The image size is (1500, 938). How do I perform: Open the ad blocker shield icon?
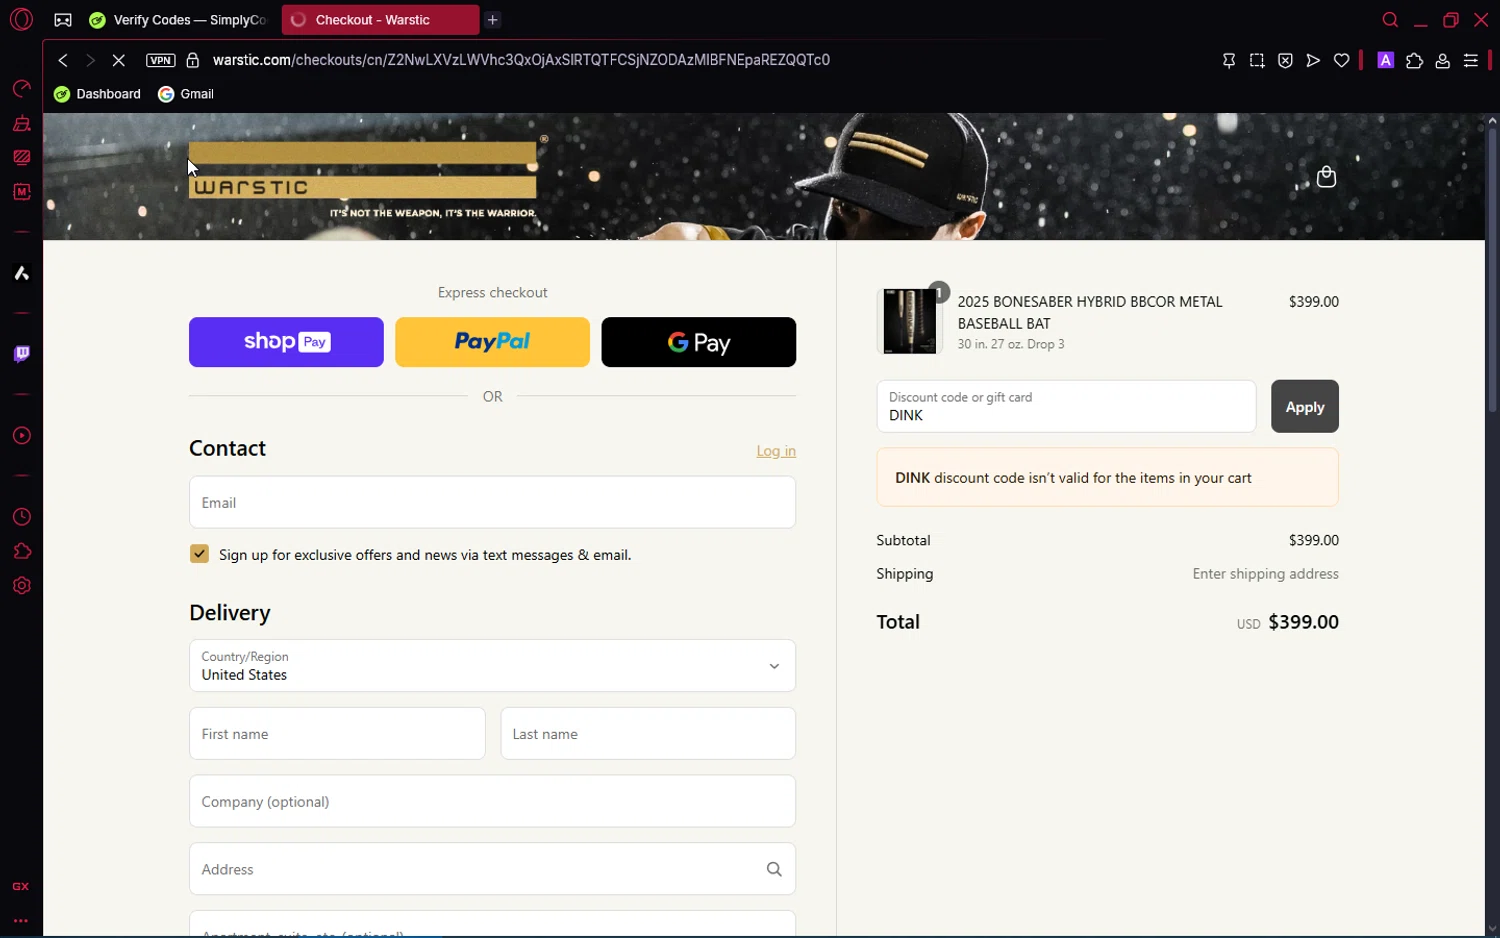(x=1285, y=61)
